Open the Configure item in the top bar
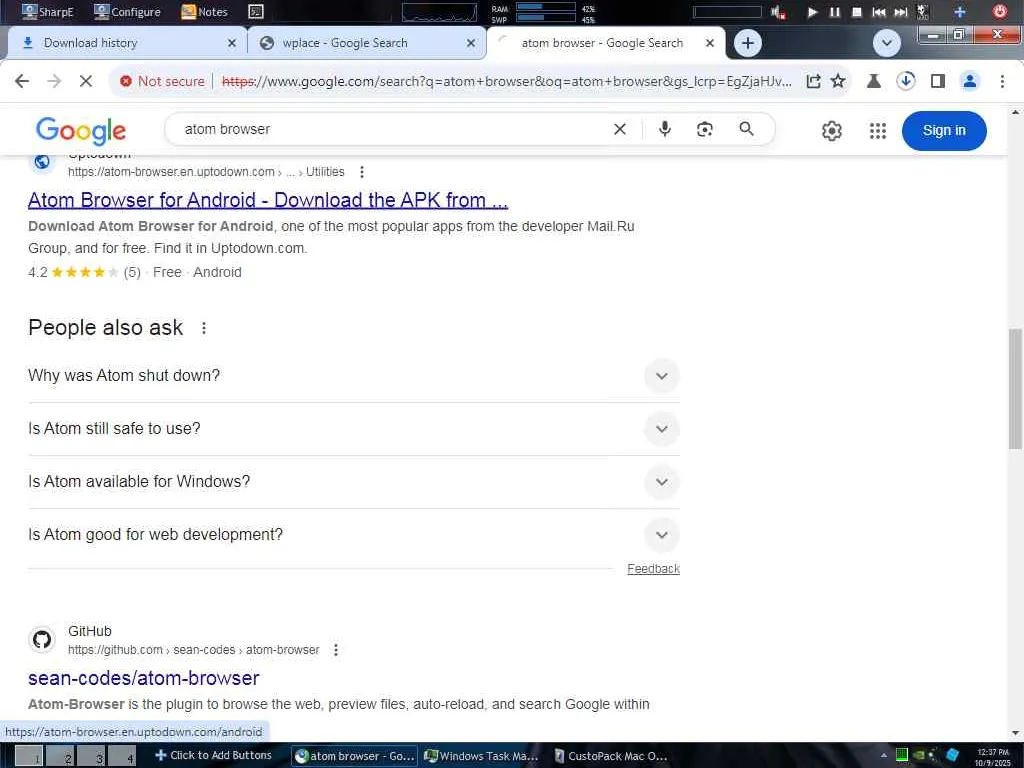The height and width of the screenshot is (768, 1024). click(x=127, y=11)
